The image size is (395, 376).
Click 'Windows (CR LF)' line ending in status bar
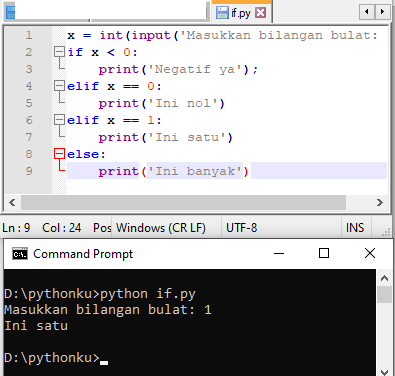161,228
